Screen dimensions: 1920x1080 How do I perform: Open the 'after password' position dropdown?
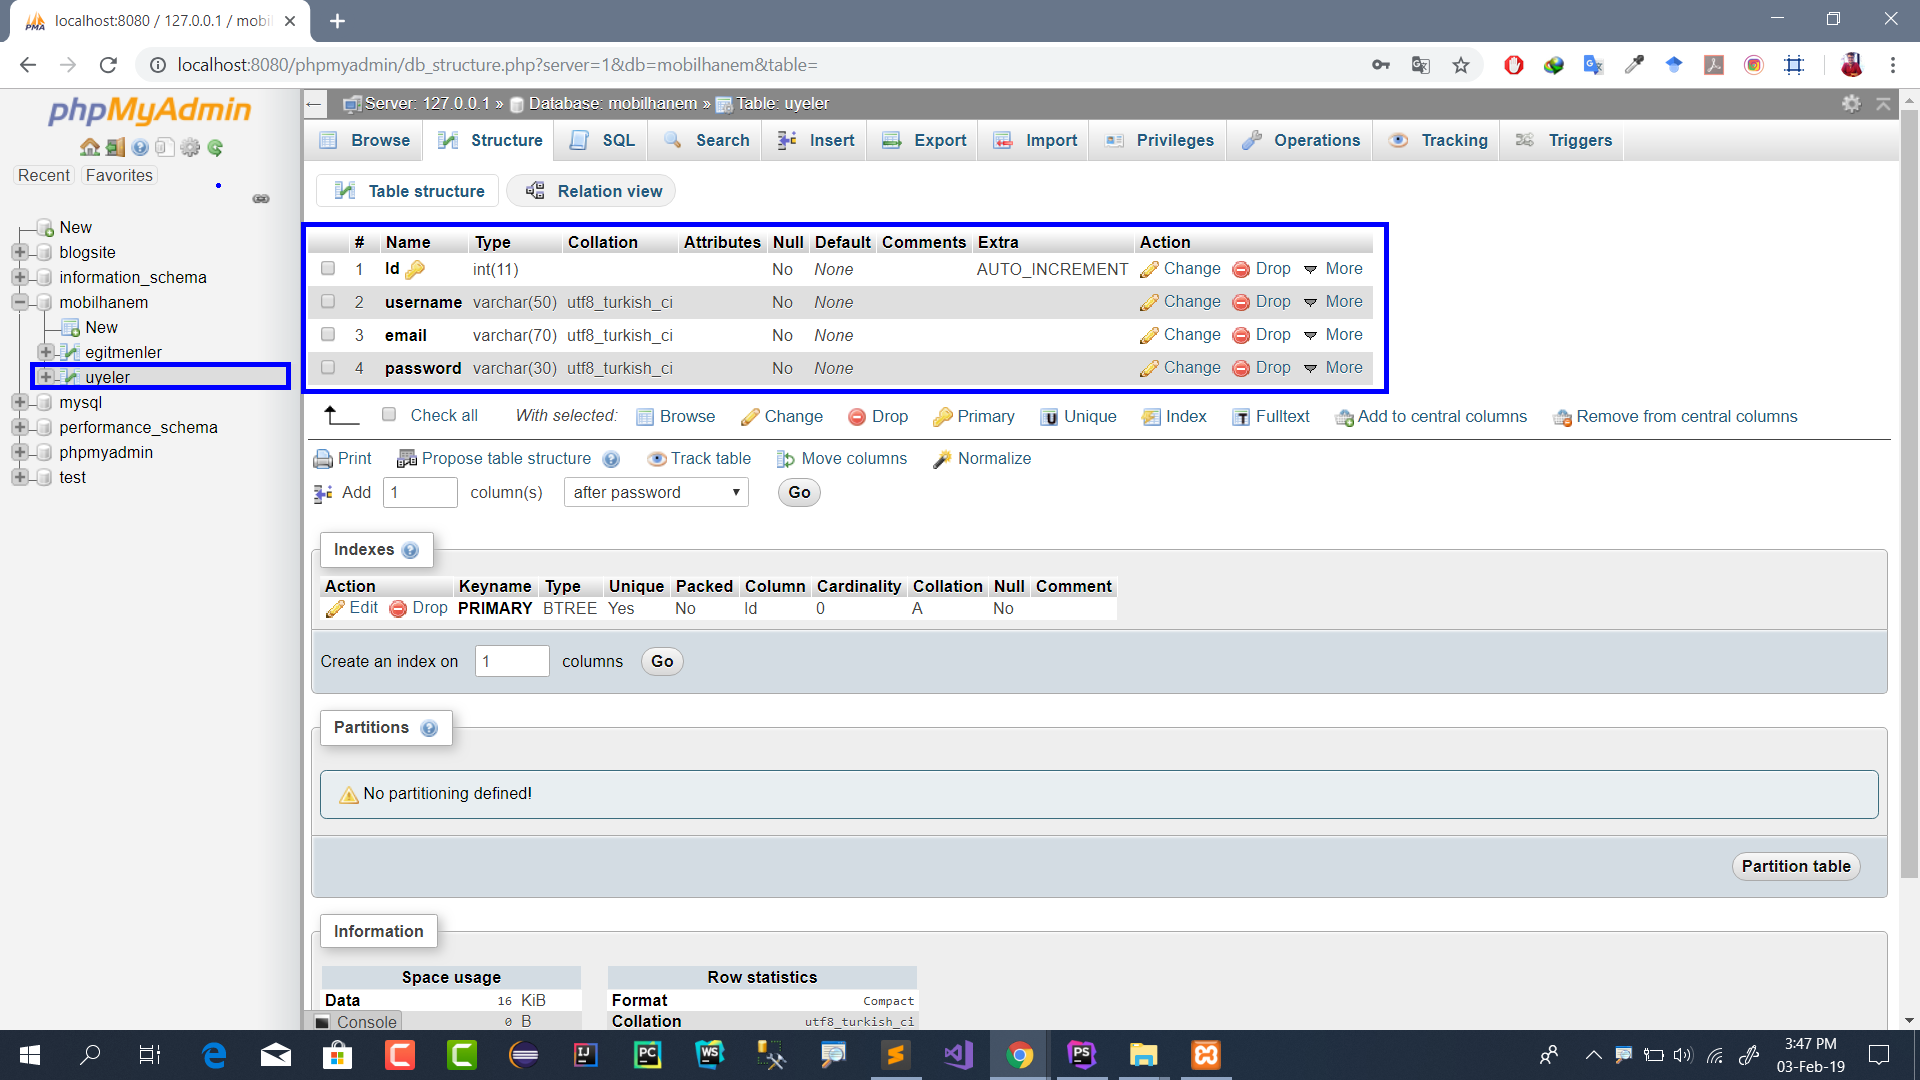click(x=656, y=492)
